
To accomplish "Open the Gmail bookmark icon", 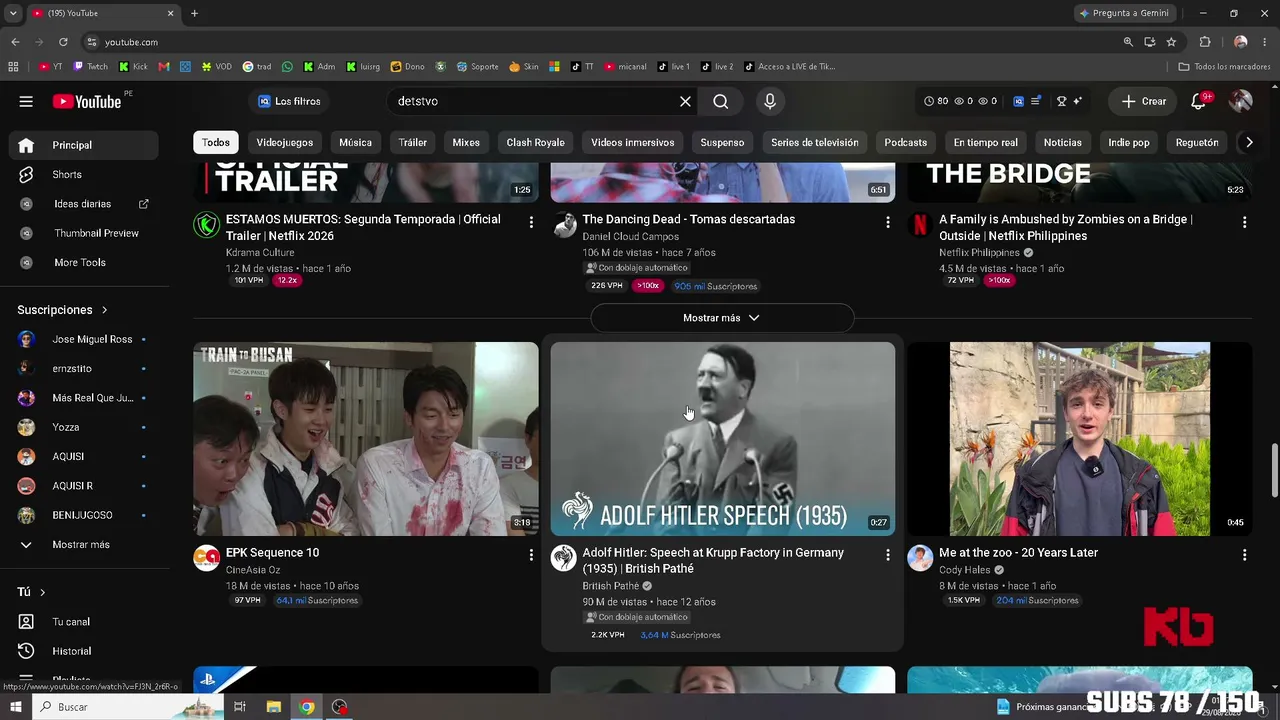I will pyautogui.click(x=164, y=67).
